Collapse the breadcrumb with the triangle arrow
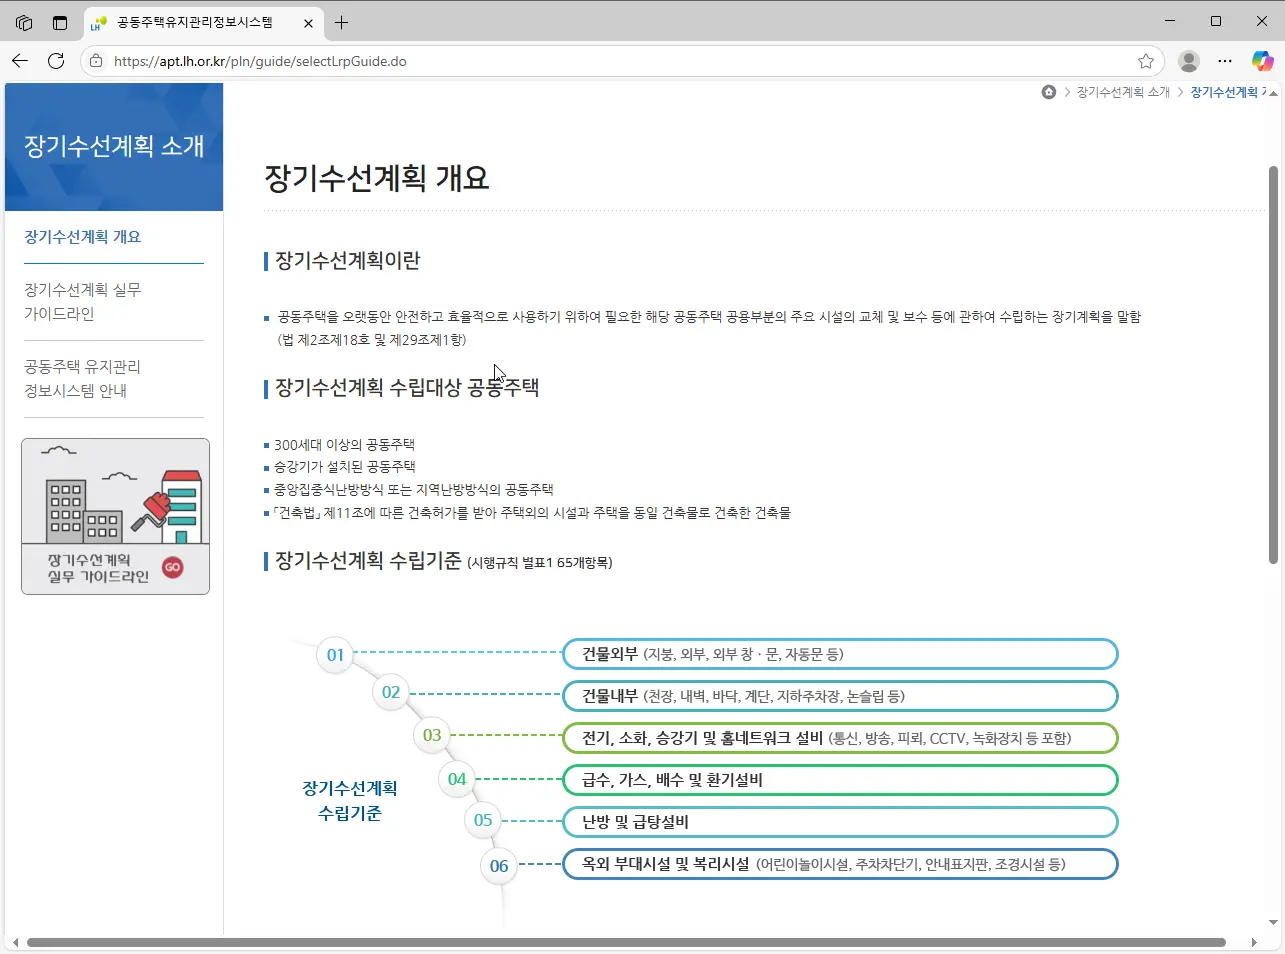This screenshot has width=1285, height=954. [1272, 91]
